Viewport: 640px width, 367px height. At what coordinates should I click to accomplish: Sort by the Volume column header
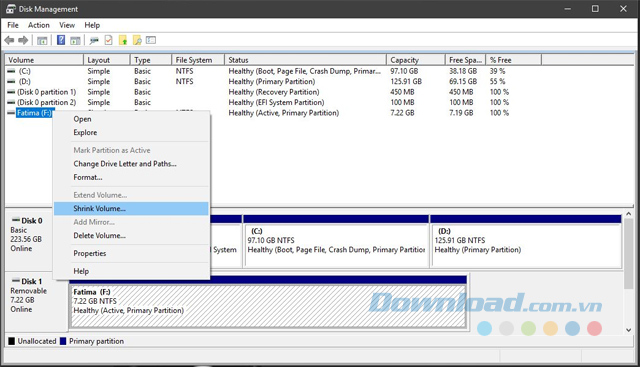(x=44, y=60)
